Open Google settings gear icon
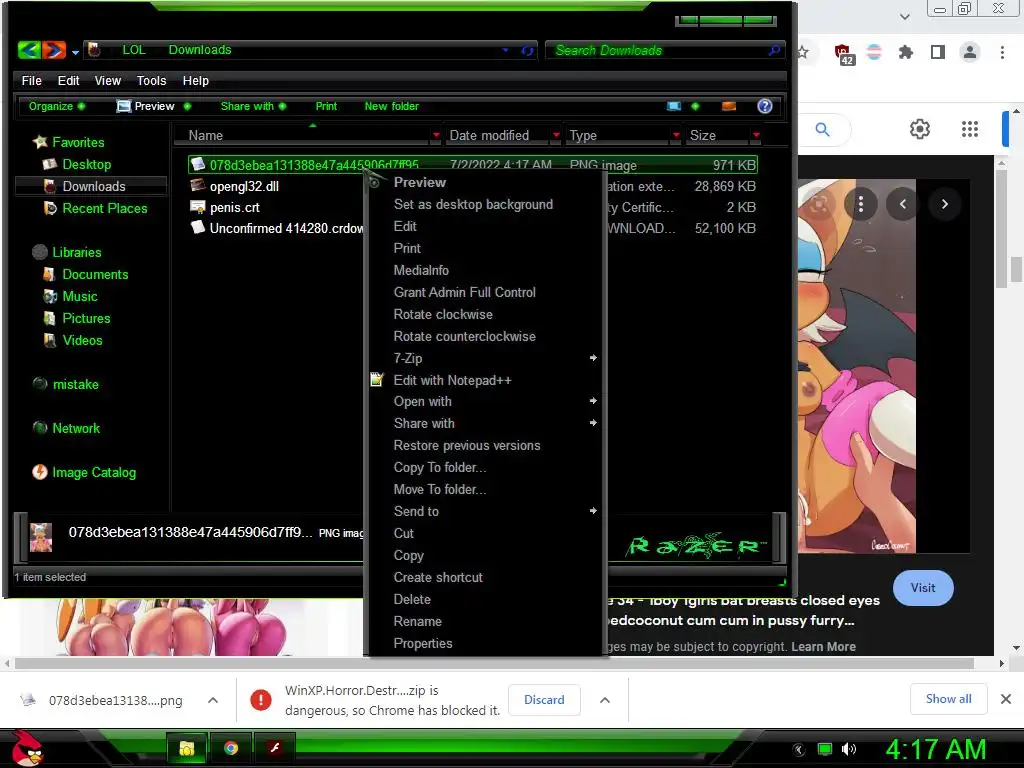1024x768 pixels. pos(920,129)
